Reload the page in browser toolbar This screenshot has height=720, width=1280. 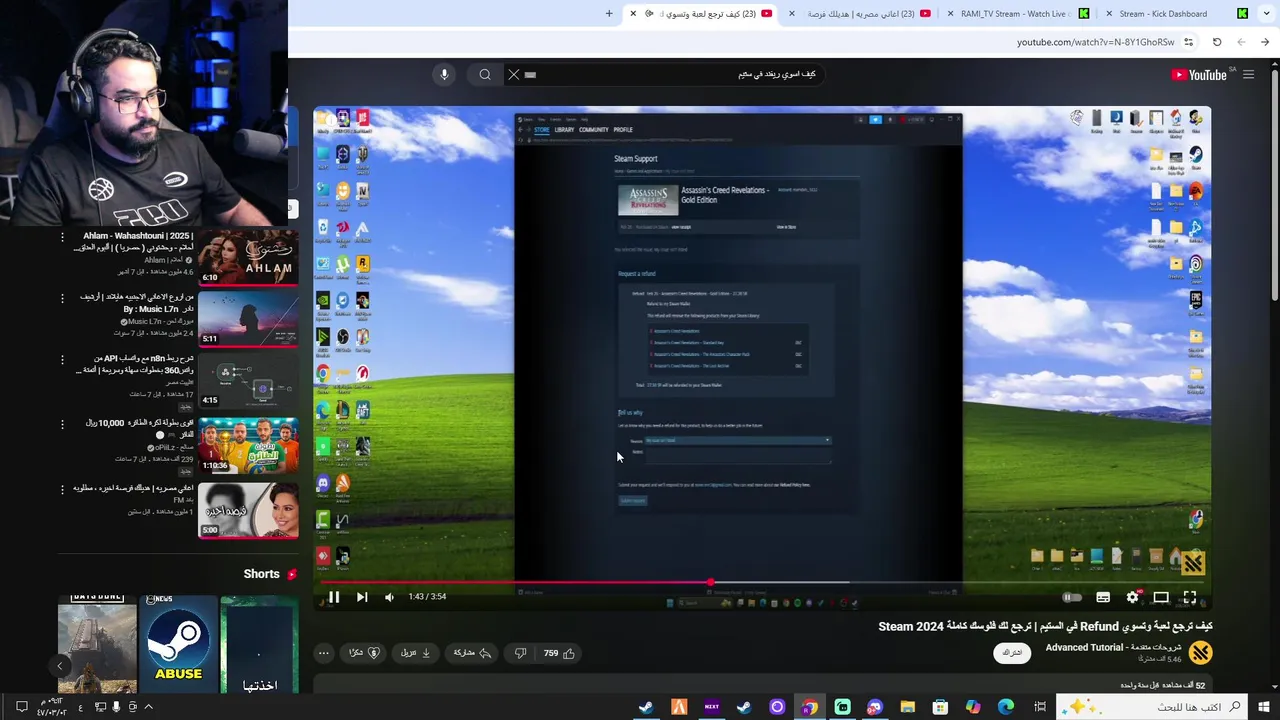1217,42
